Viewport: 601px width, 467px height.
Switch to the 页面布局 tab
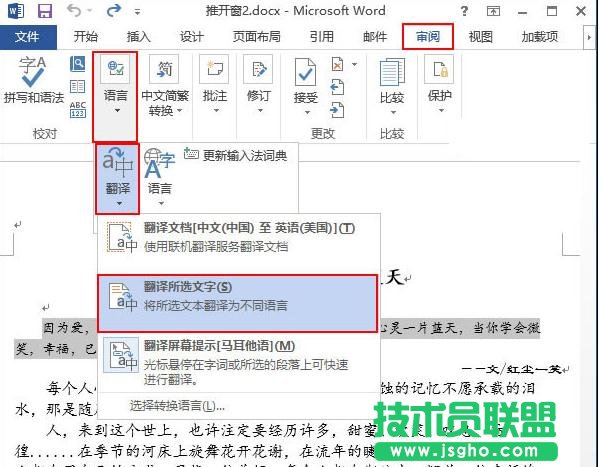256,37
